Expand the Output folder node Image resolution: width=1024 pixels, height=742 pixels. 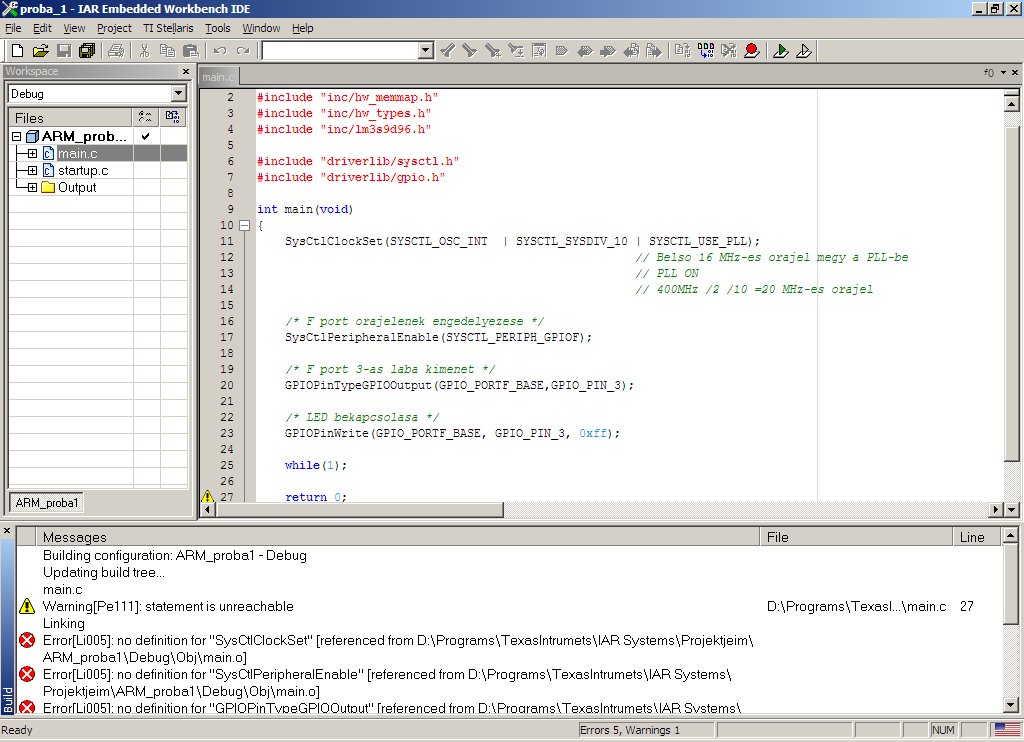[x=32, y=187]
